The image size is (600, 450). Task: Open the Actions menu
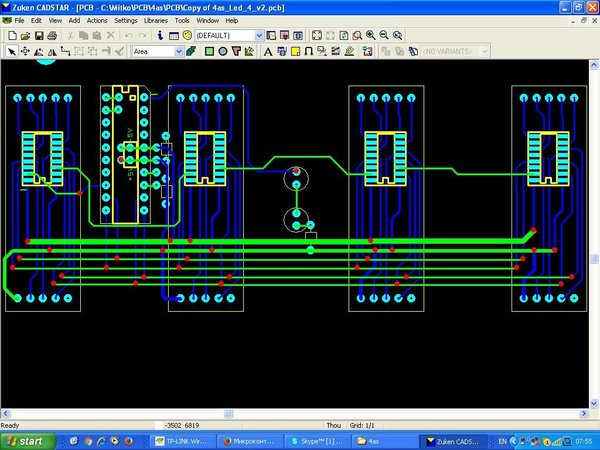[x=97, y=21]
